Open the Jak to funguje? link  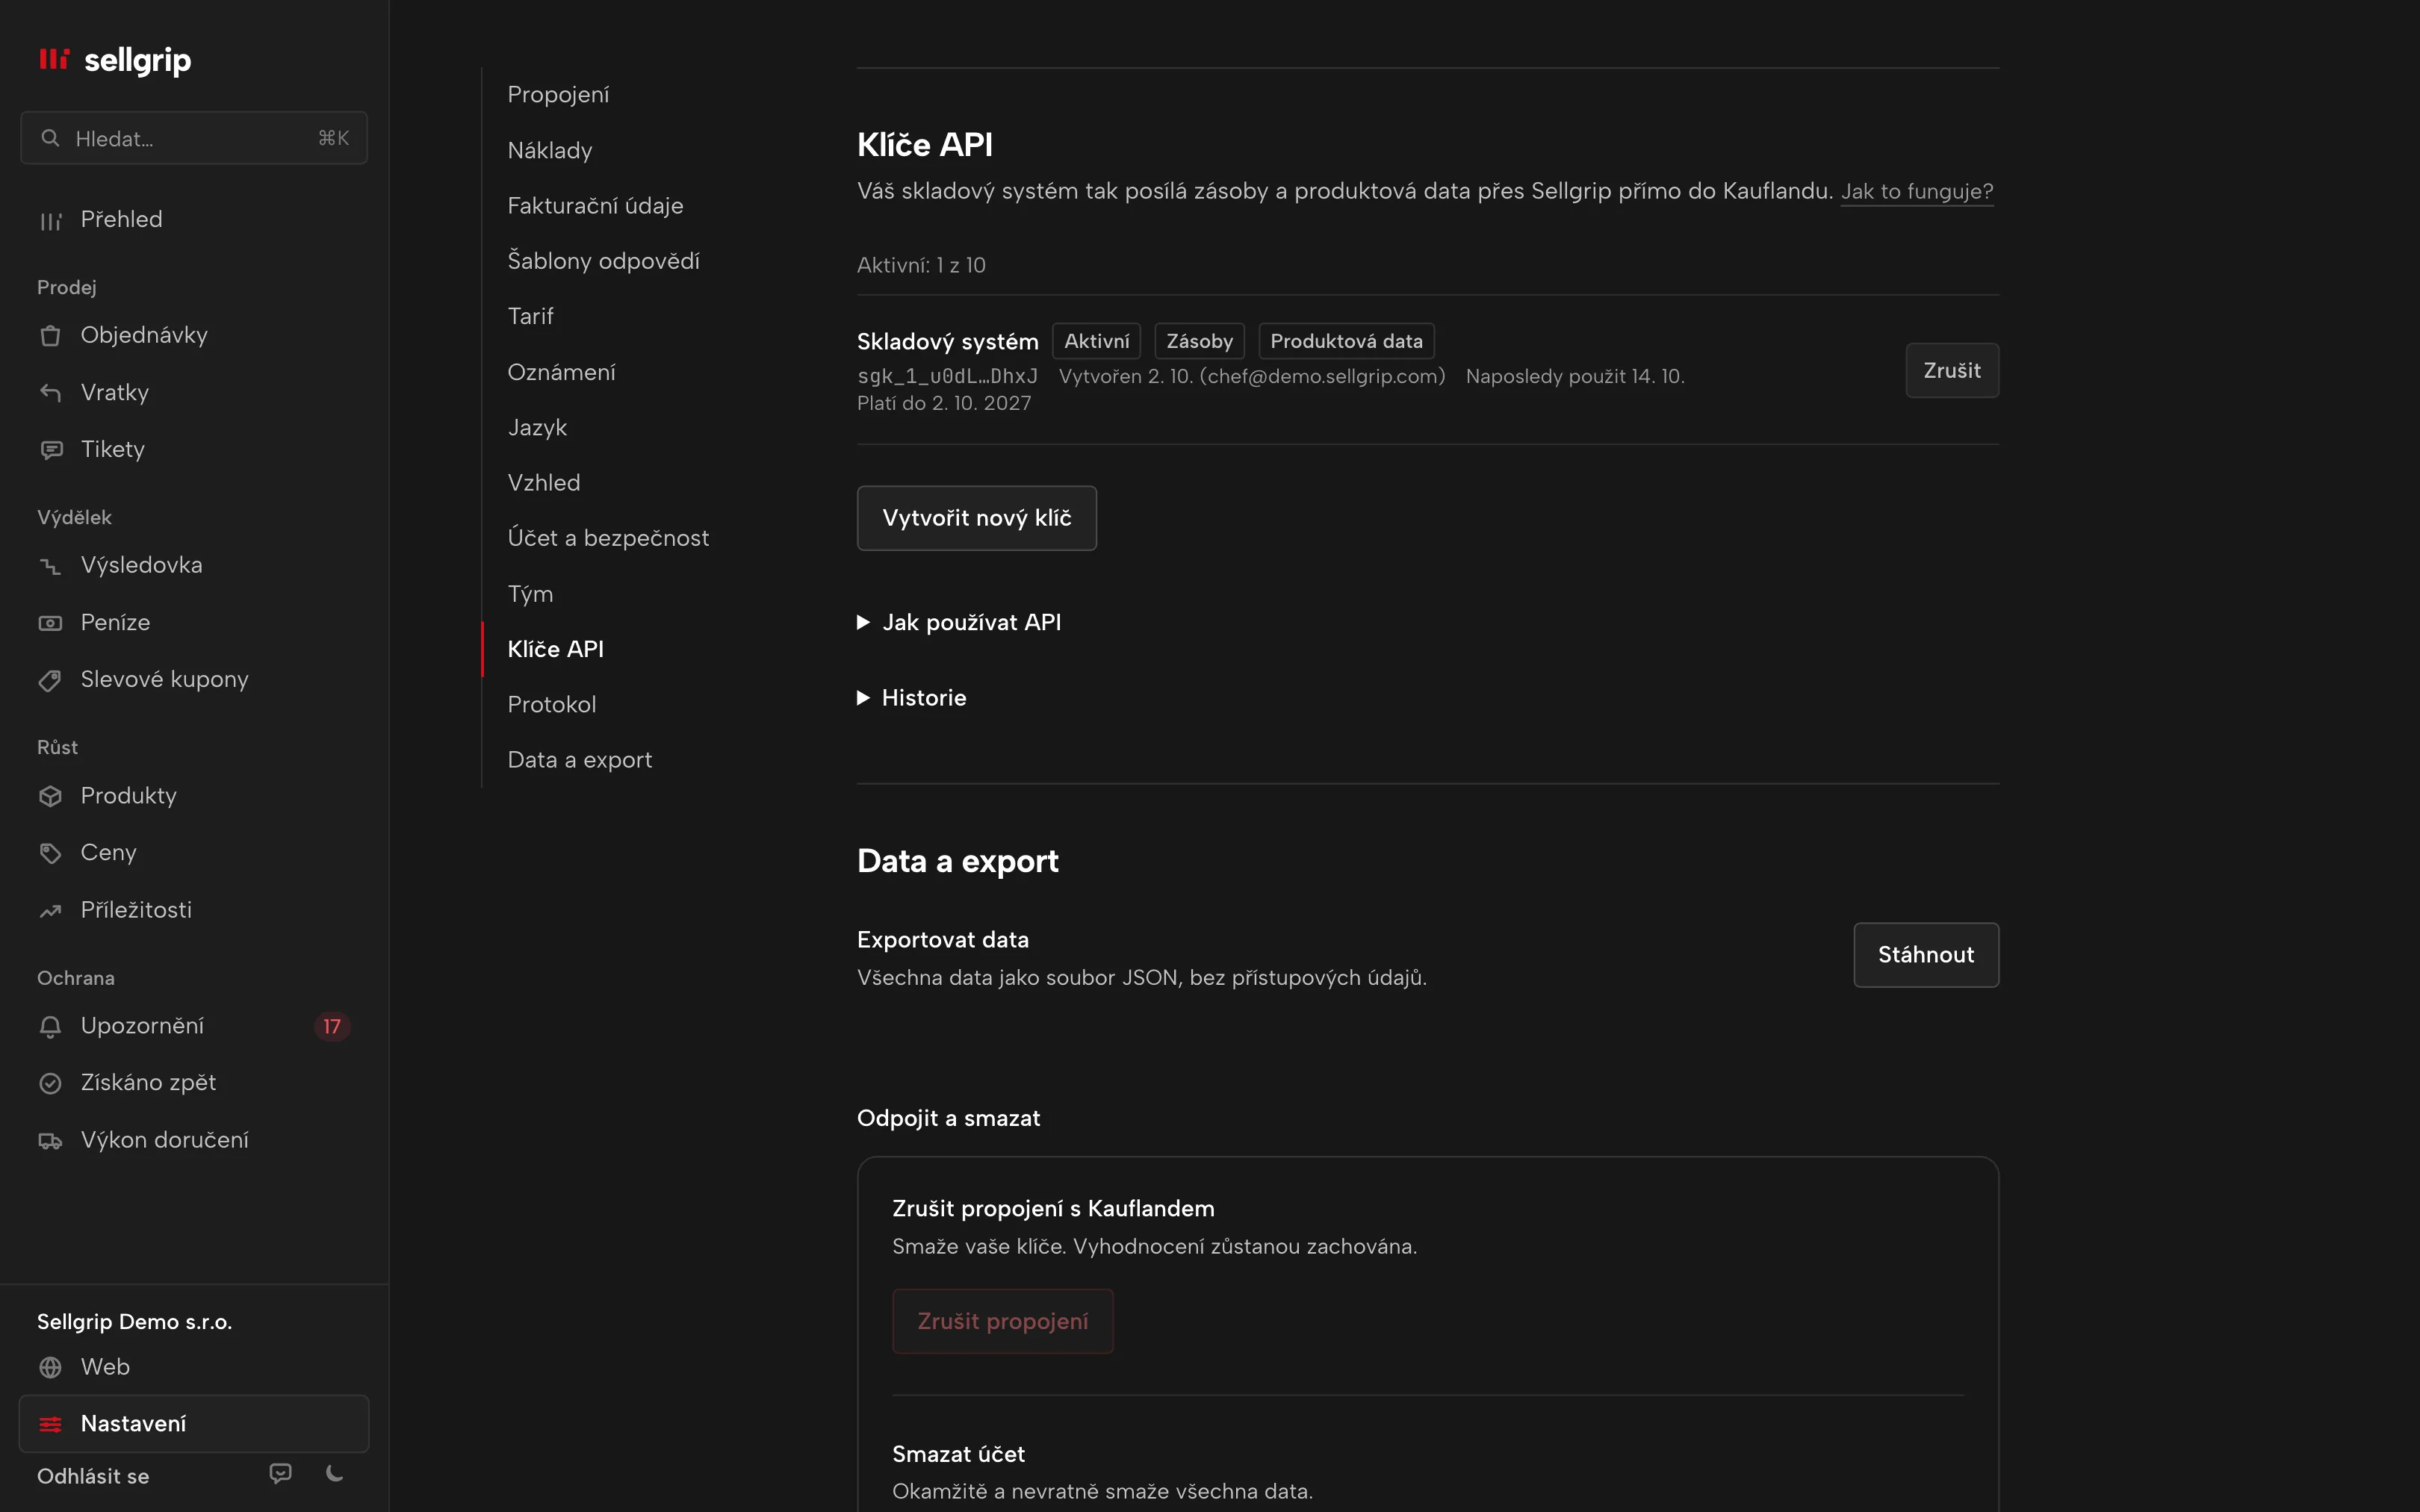point(1916,191)
